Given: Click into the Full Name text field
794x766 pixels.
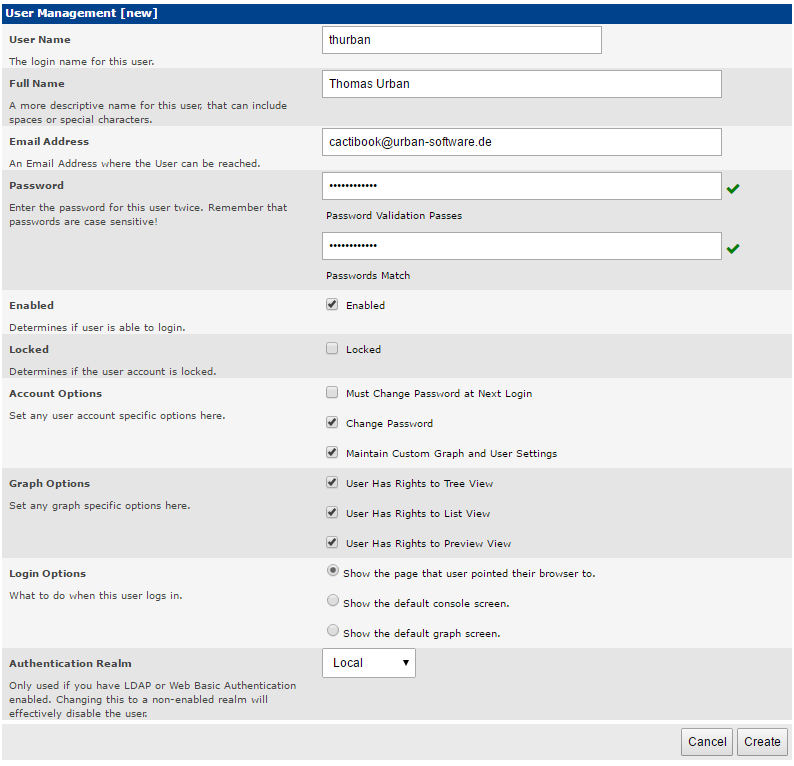Looking at the screenshot, I should pos(522,84).
